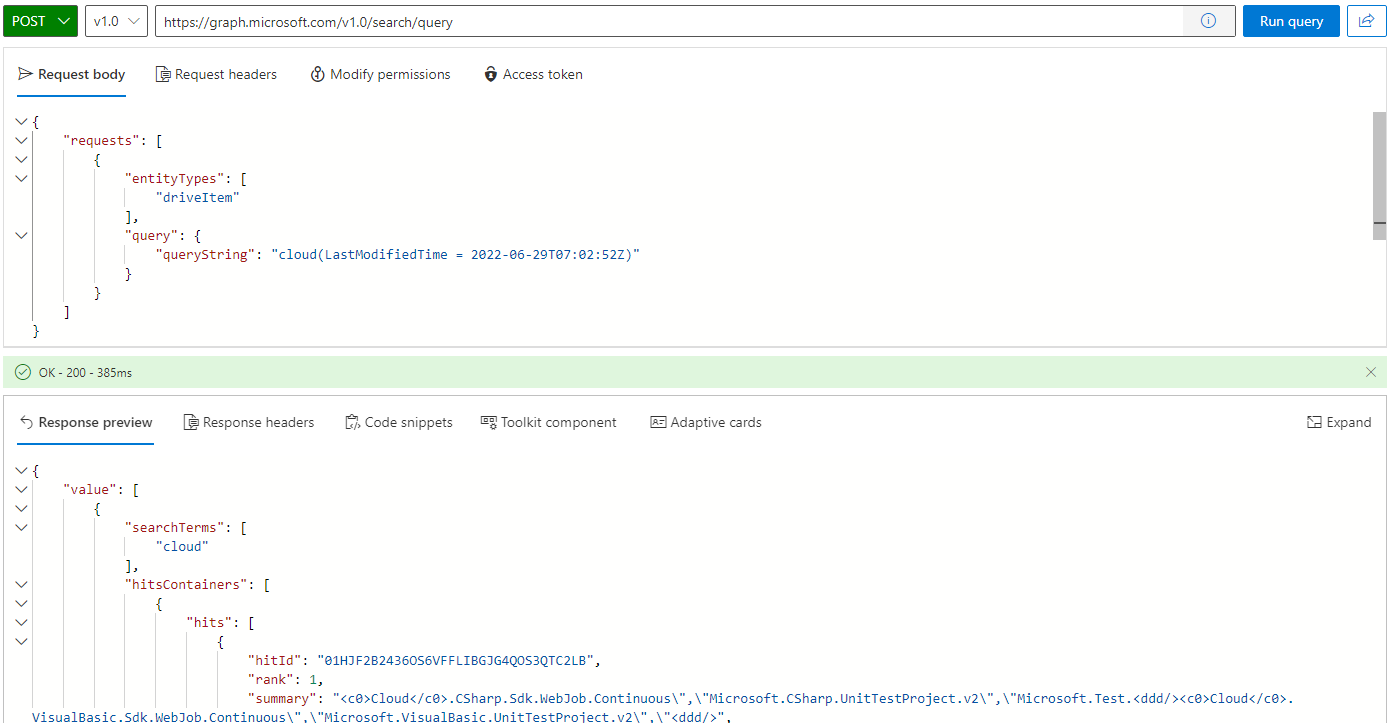Dismiss the OK 200 status message
The height and width of the screenshot is (723, 1398).
(x=1371, y=371)
